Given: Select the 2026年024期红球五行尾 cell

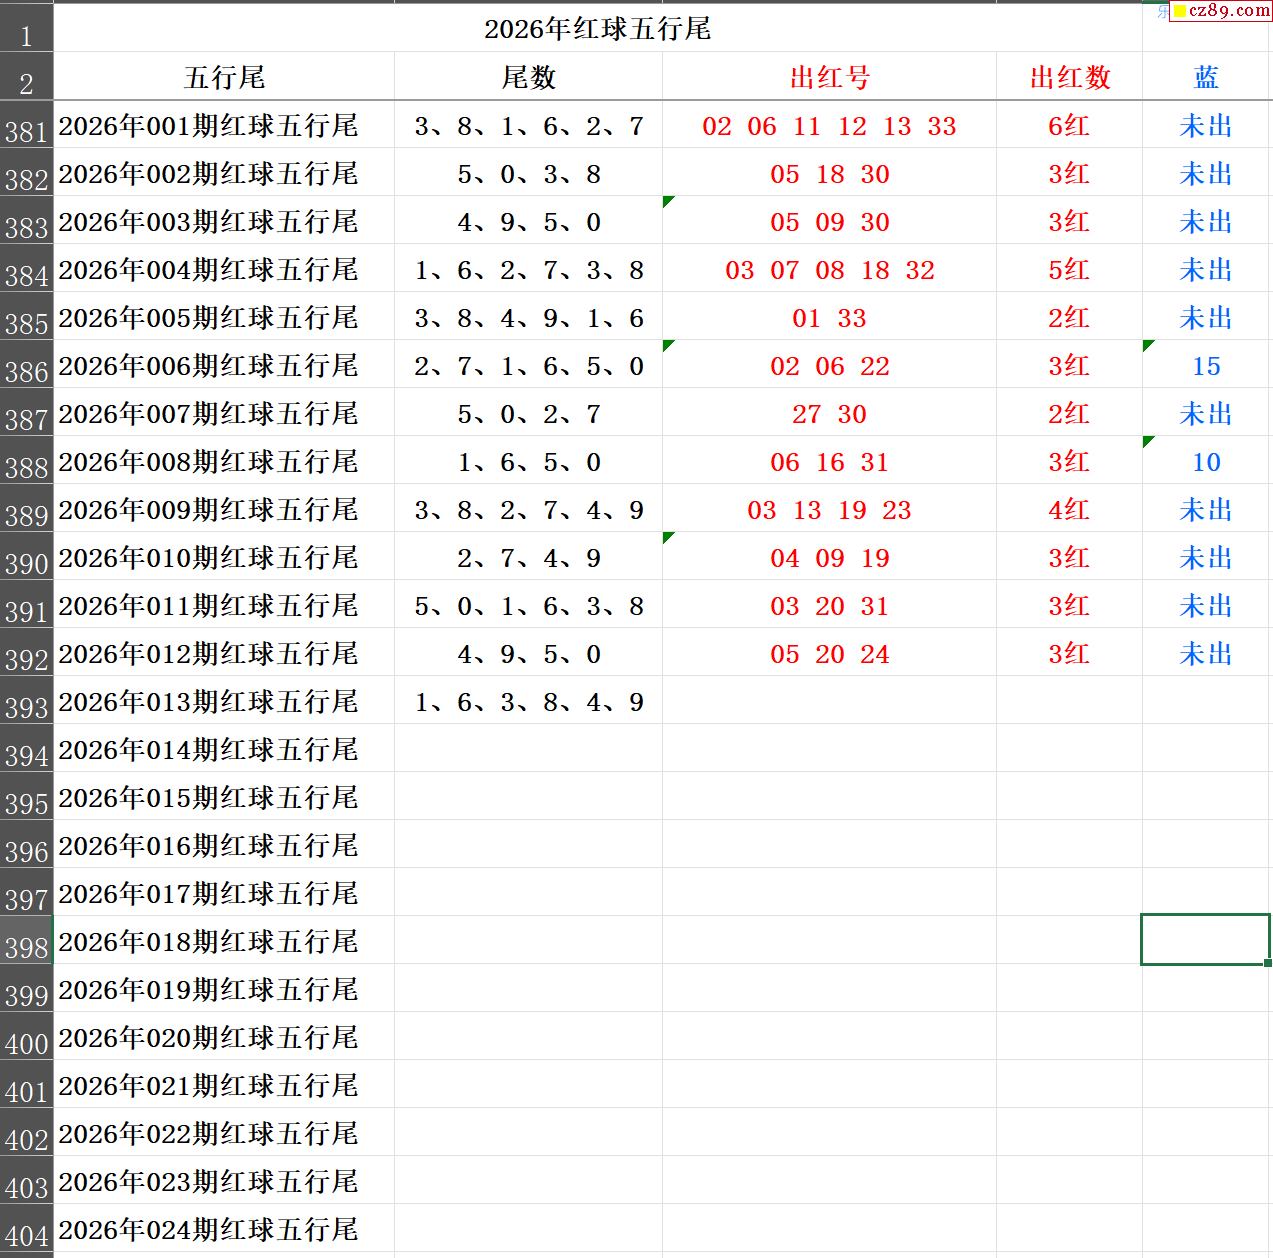Looking at the screenshot, I should [x=208, y=1230].
